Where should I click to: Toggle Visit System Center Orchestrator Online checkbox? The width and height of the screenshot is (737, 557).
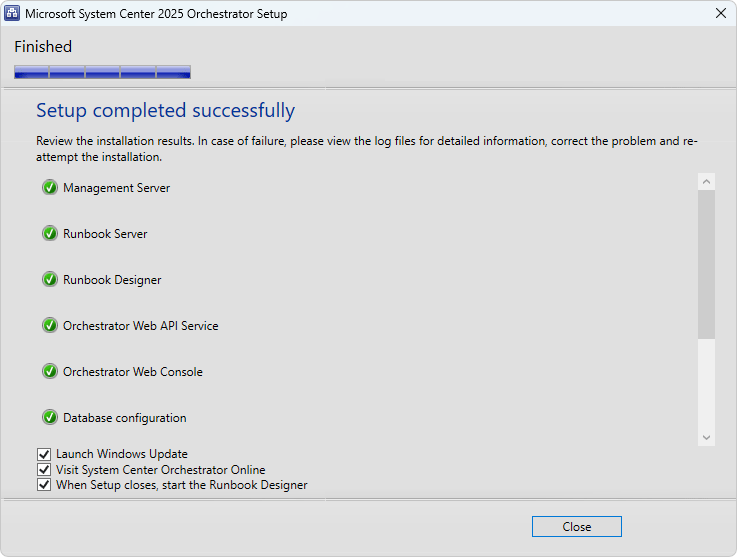coord(44,470)
